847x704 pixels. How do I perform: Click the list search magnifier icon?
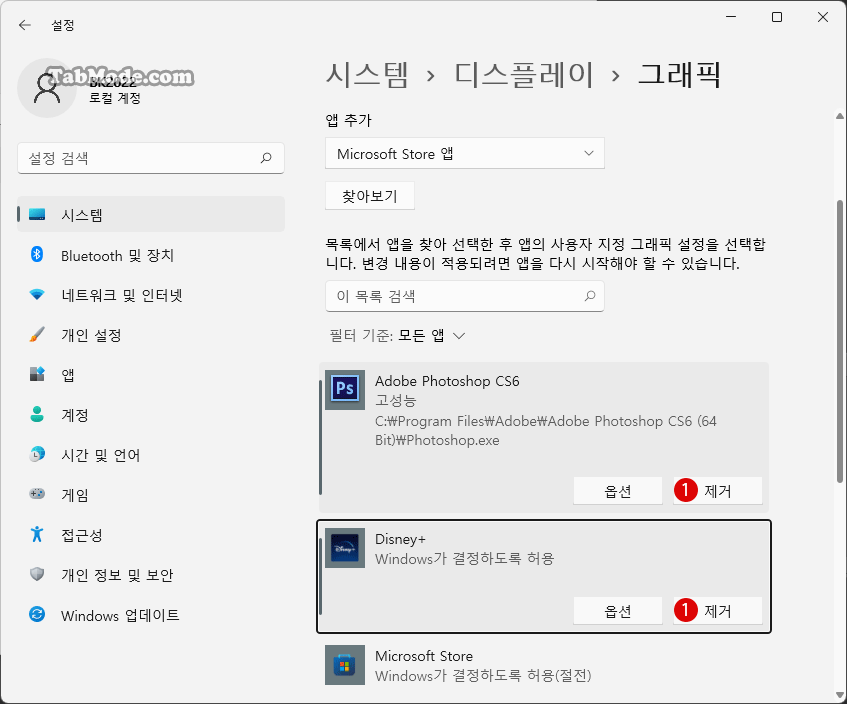[x=590, y=296]
